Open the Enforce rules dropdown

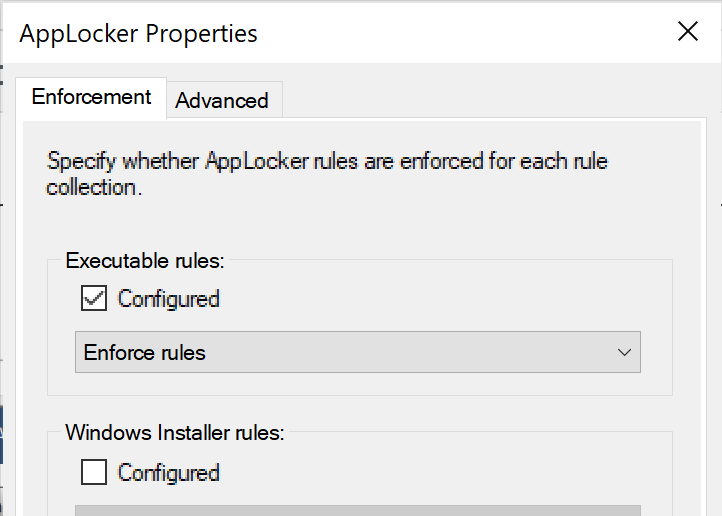pos(357,352)
